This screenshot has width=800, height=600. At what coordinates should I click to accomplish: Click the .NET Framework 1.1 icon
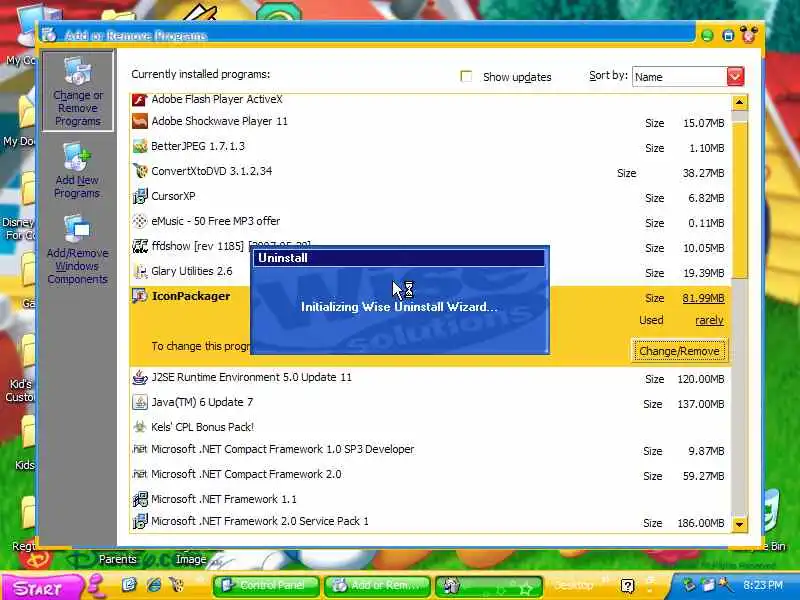pyautogui.click(x=140, y=499)
